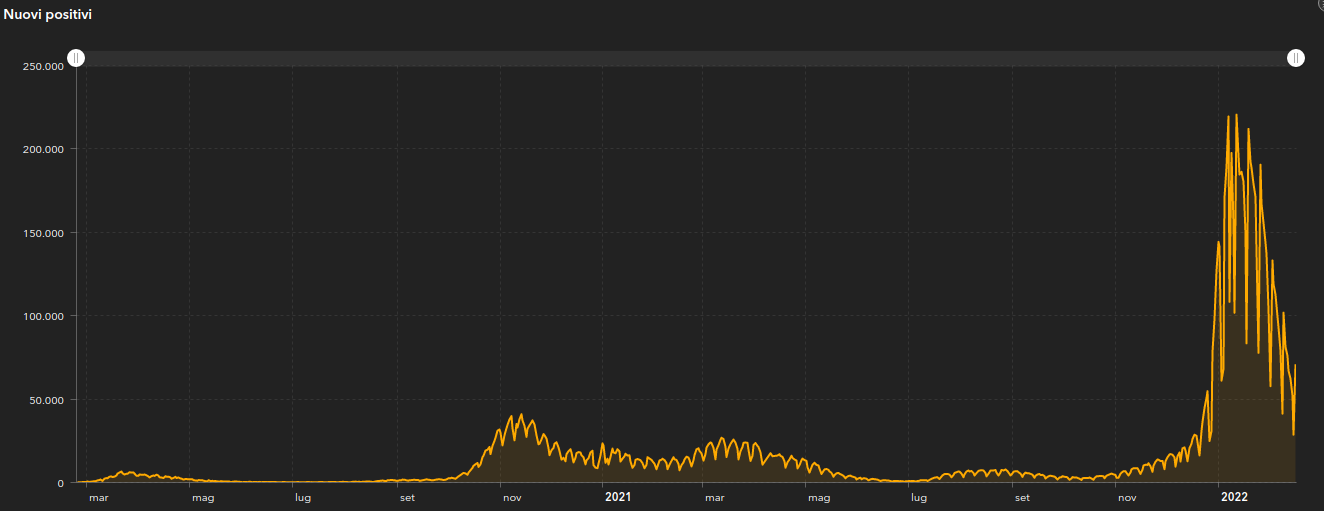Click the 150.000 y-axis label

[x=45, y=233]
